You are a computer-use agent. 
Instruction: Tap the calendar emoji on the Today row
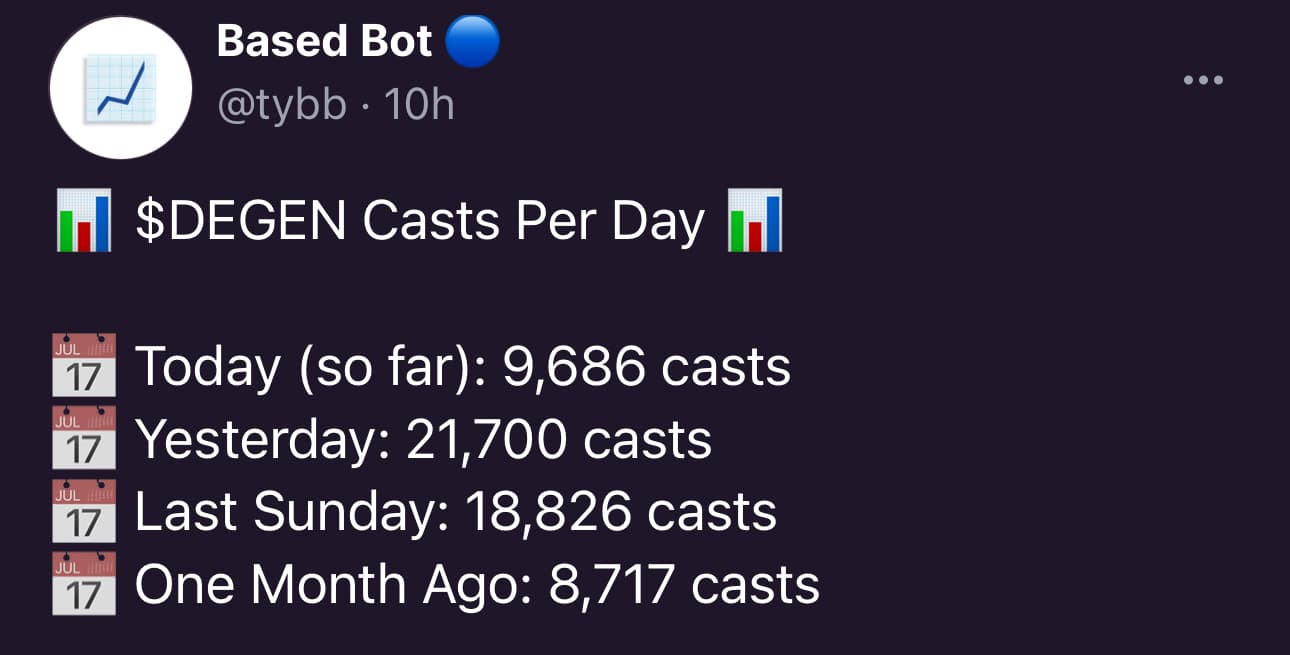(x=84, y=367)
